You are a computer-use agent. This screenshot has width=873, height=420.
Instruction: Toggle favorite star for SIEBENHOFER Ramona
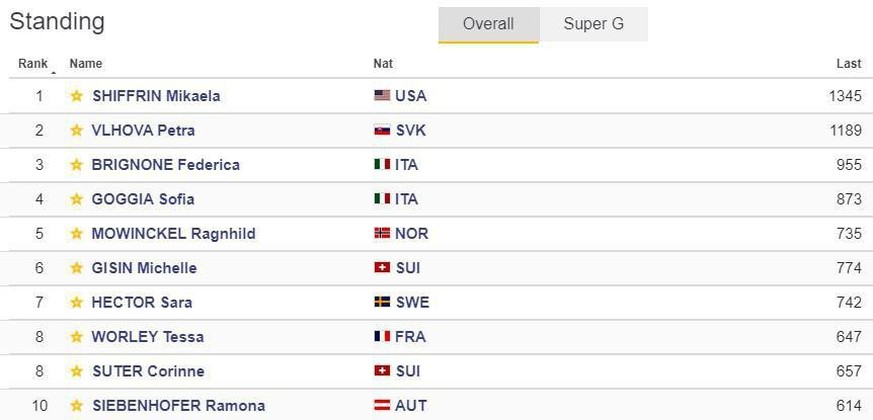(x=77, y=406)
